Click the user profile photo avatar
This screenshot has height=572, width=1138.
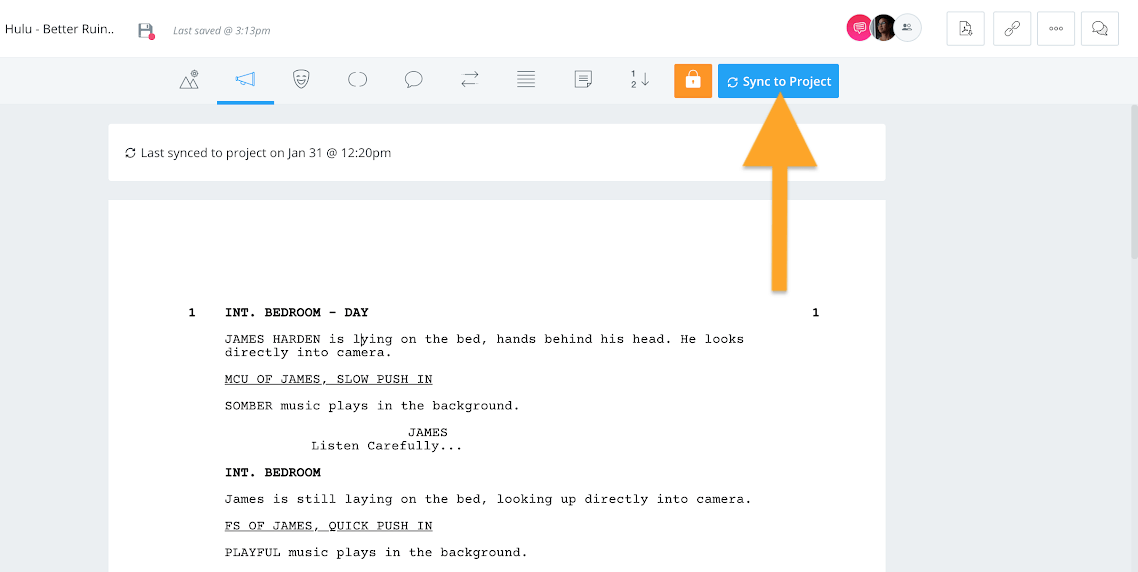coord(883,28)
